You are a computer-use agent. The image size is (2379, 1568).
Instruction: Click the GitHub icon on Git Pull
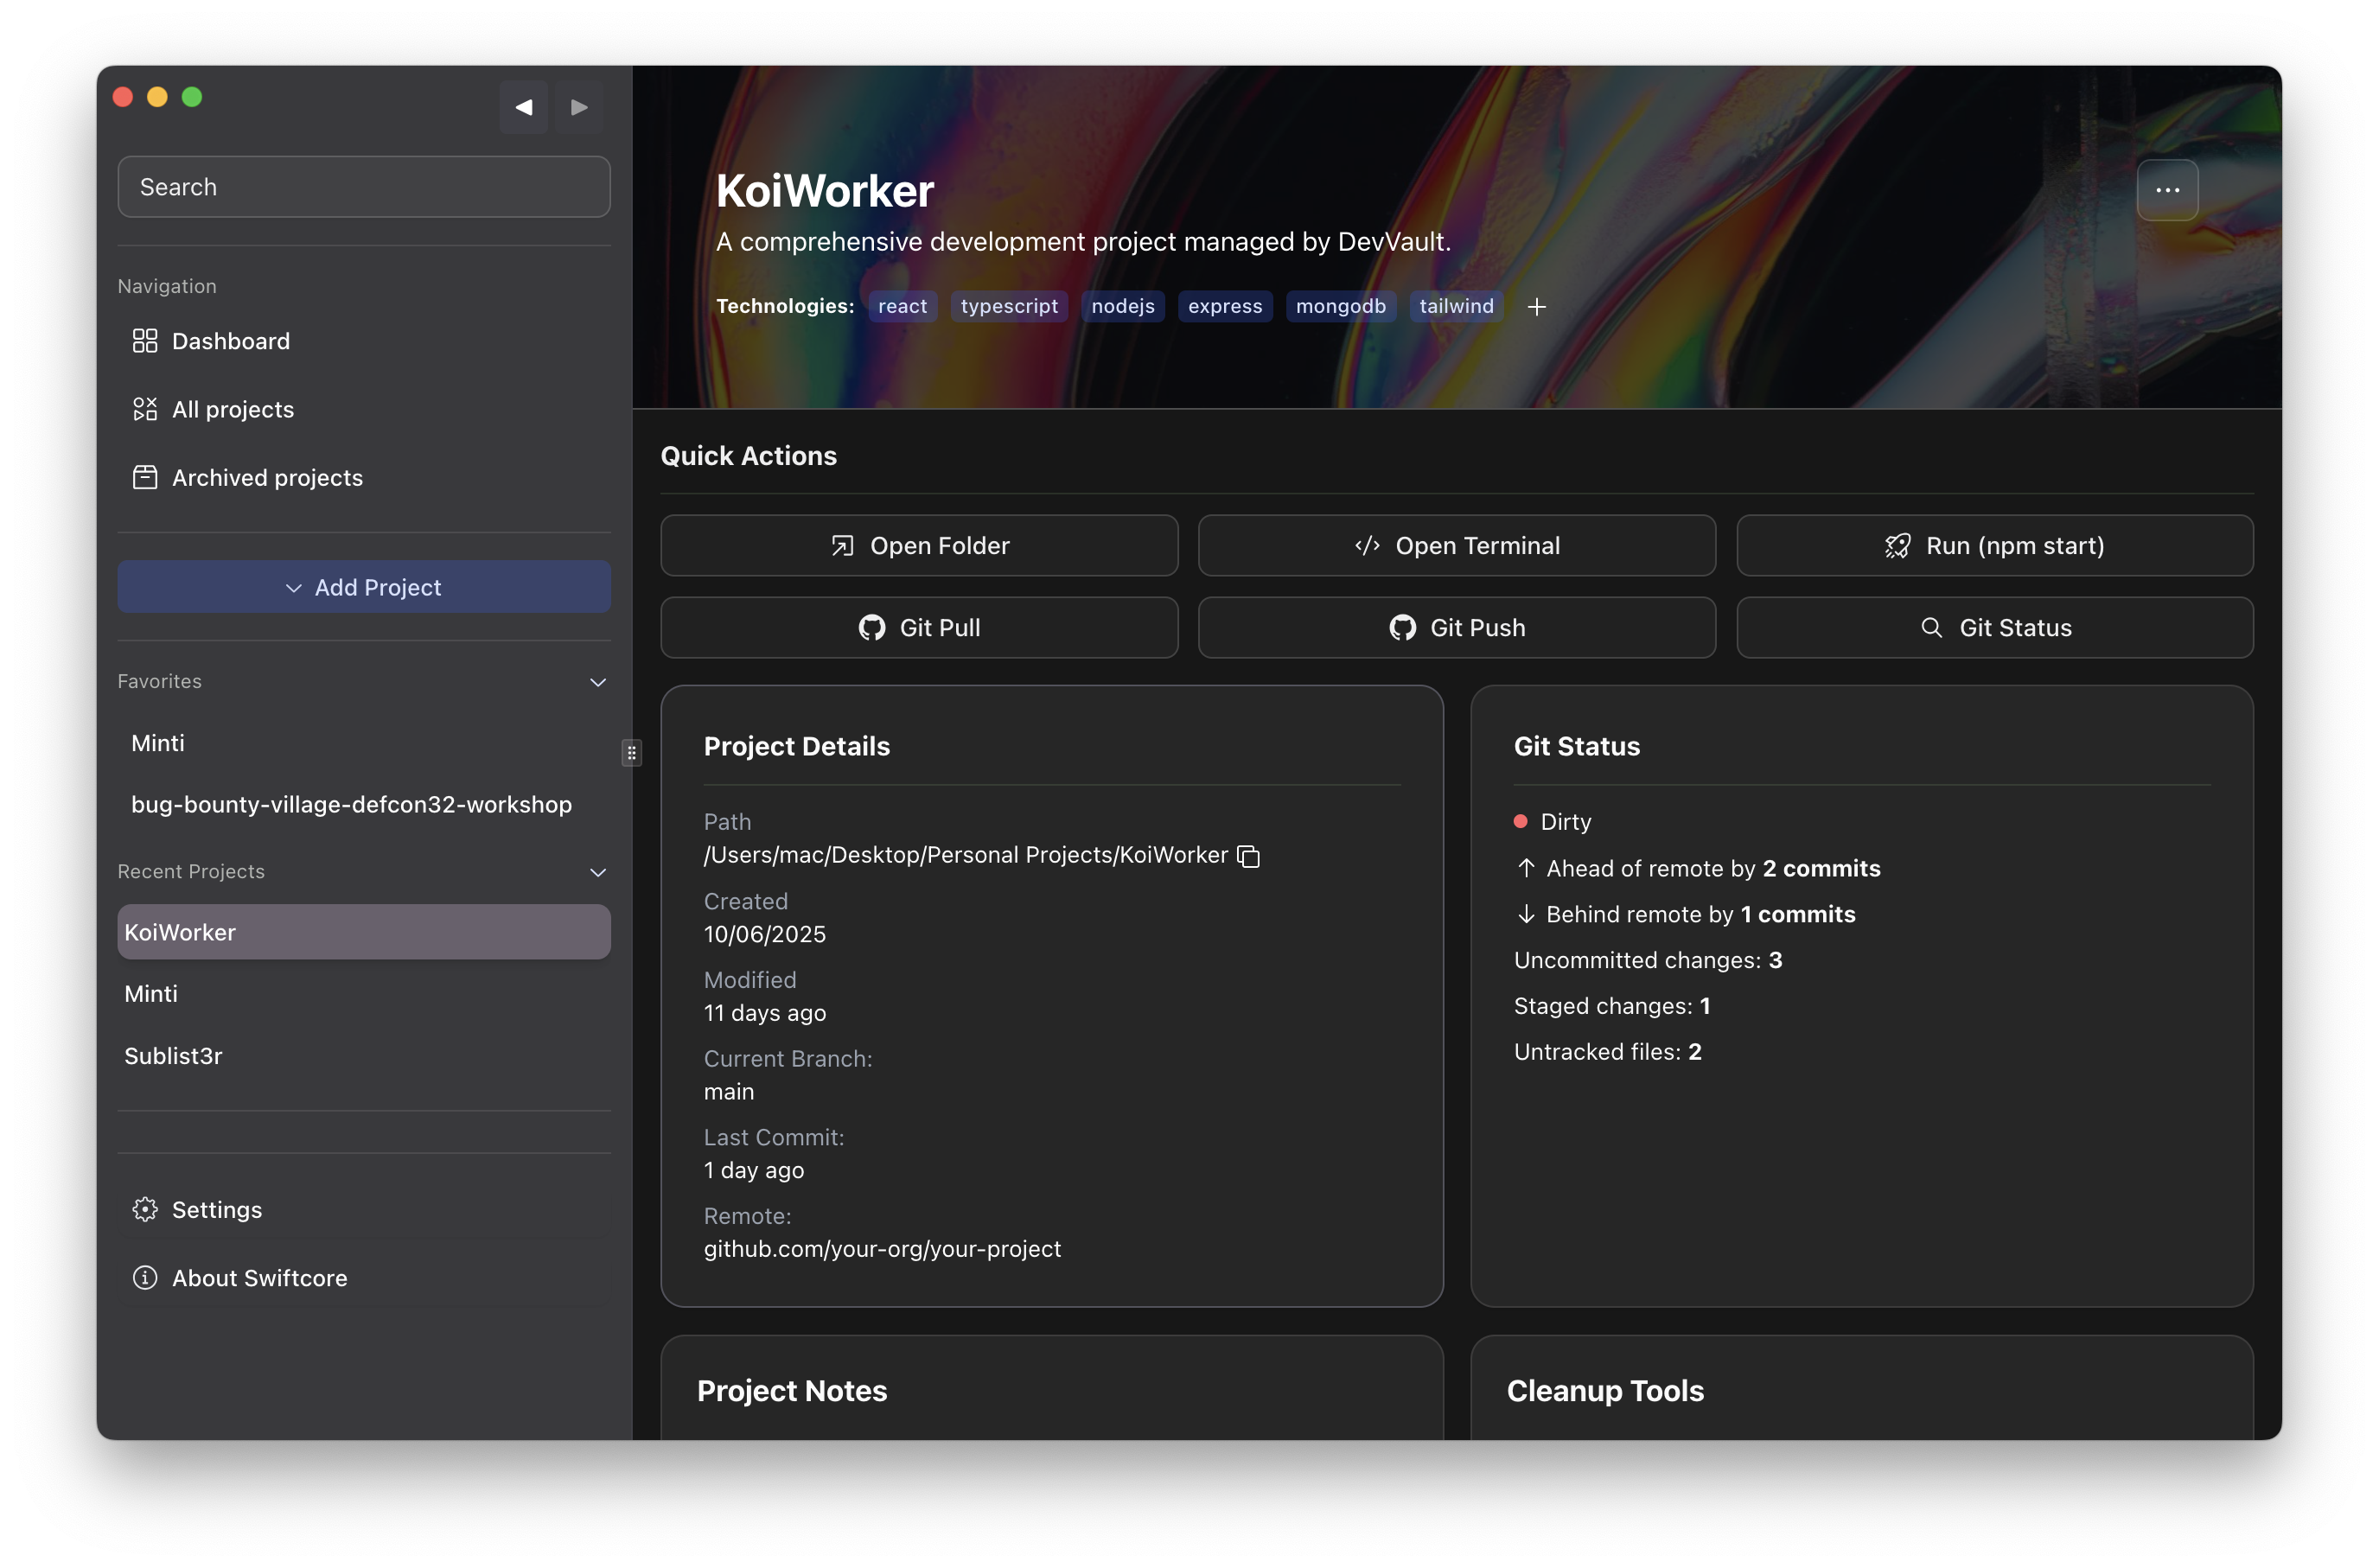pos(871,627)
